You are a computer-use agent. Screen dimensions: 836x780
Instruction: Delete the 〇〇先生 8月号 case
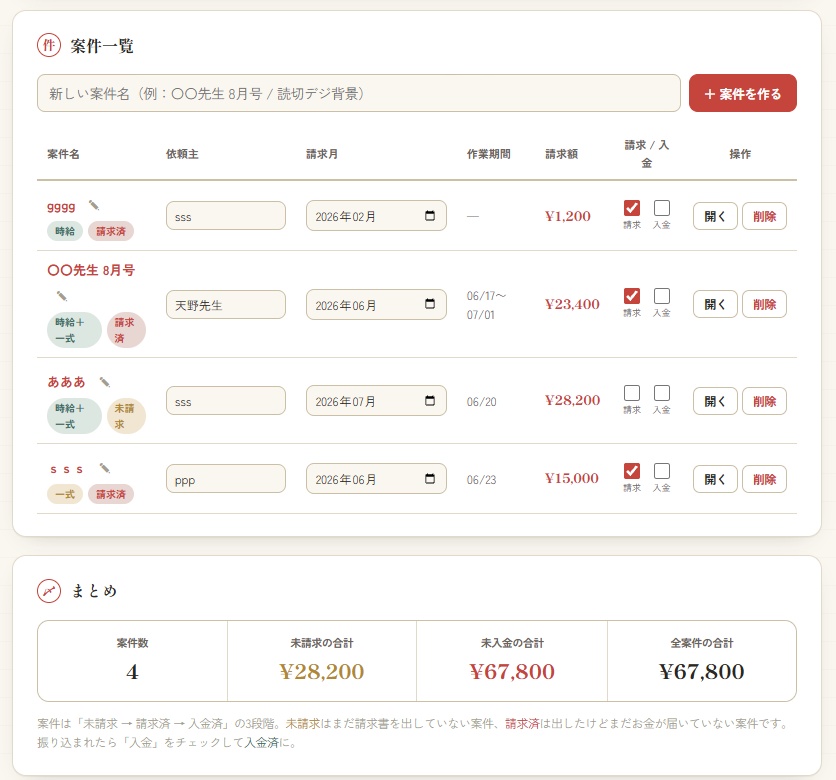(764, 304)
